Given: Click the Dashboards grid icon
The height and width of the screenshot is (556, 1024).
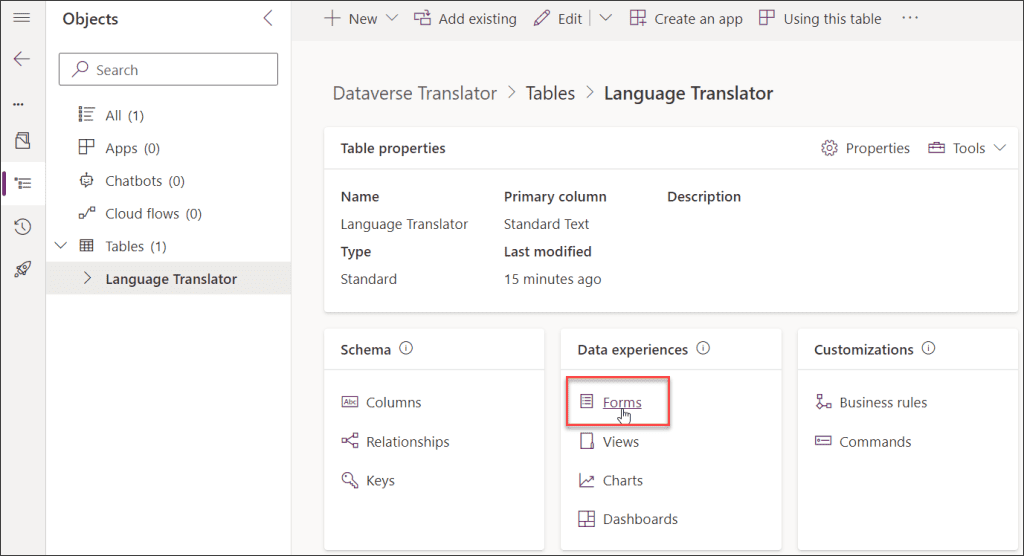Looking at the screenshot, I should tap(586, 519).
